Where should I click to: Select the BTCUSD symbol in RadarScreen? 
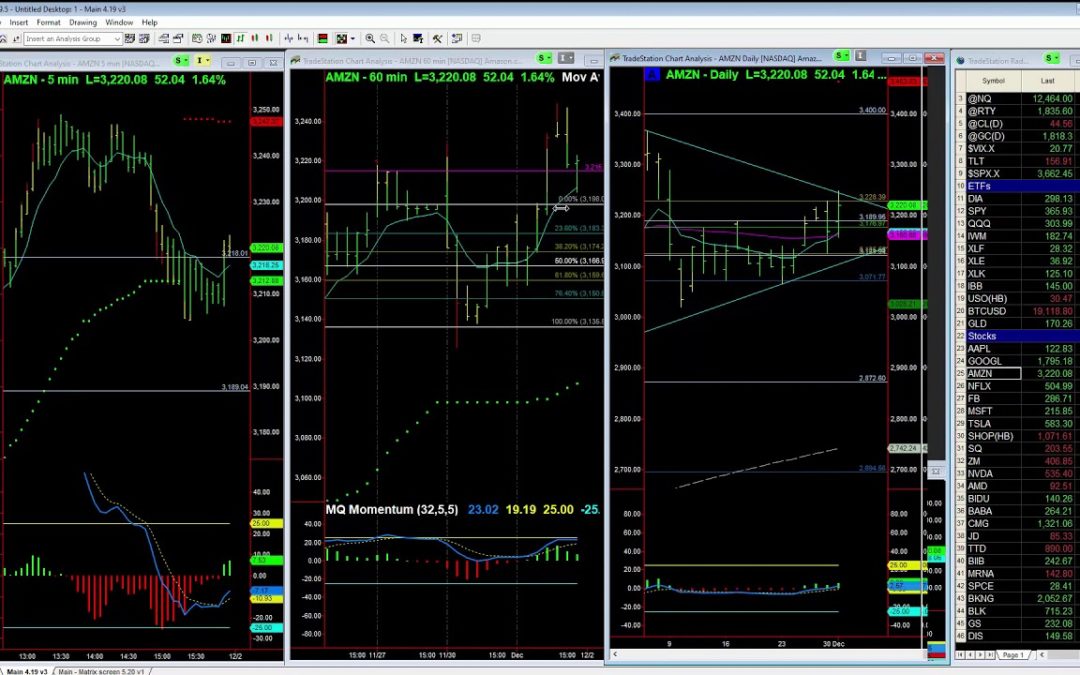click(x=986, y=311)
